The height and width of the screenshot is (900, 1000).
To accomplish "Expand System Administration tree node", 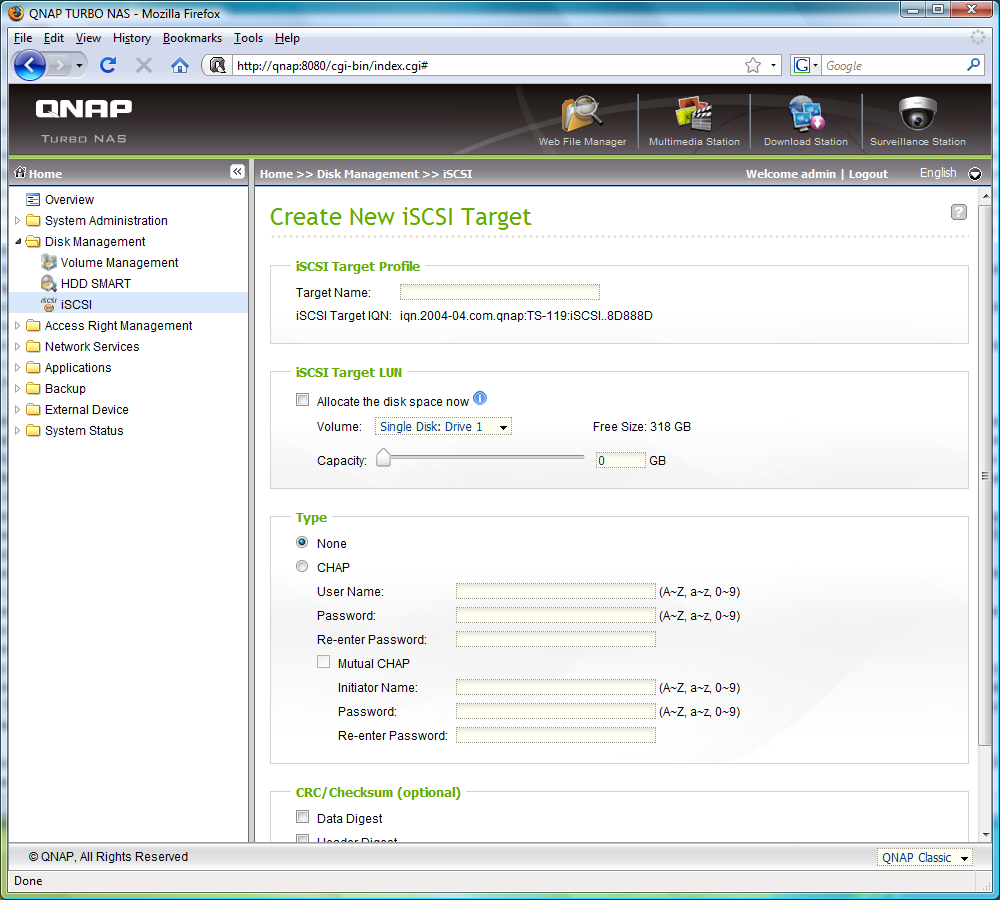I will 18,220.
